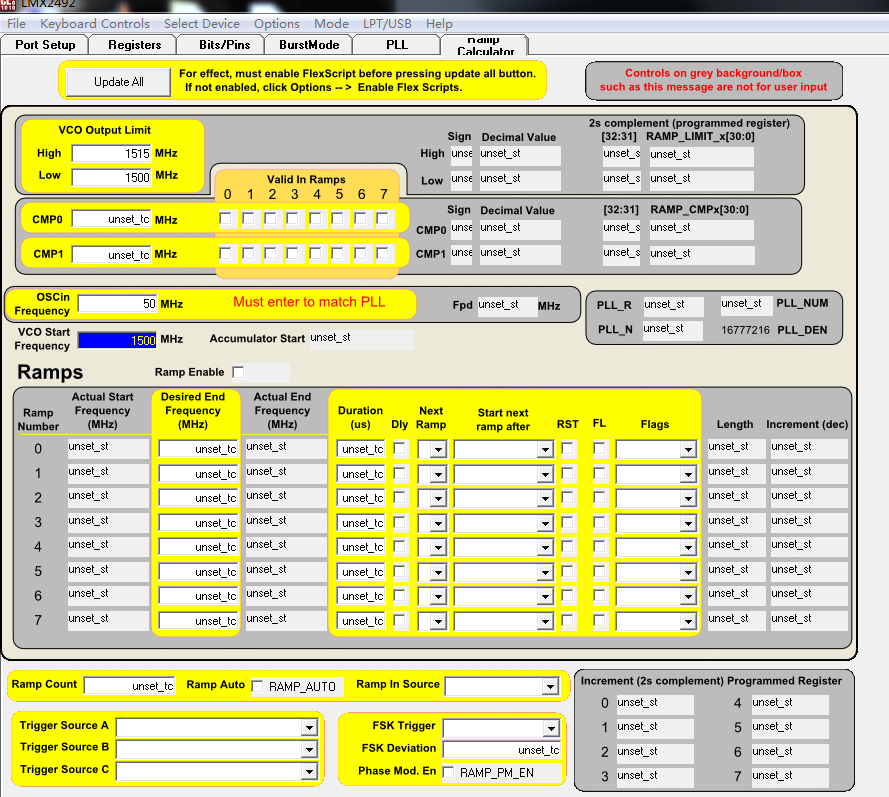
Task: Open the Options menu
Action: (277, 23)
